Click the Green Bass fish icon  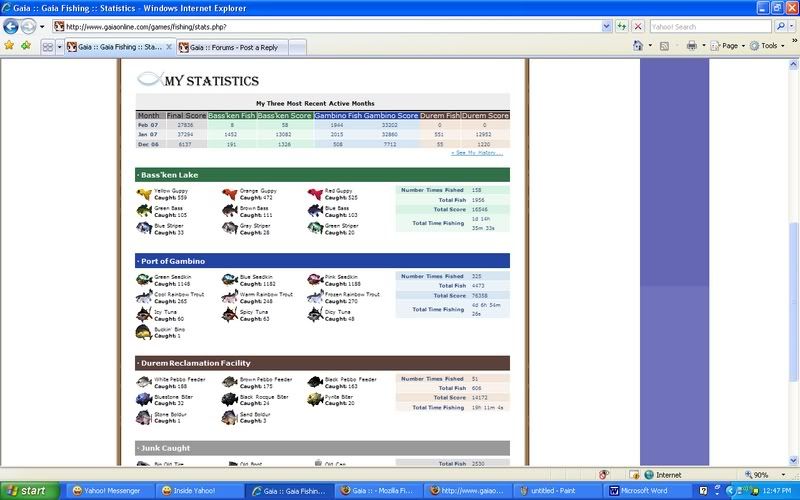point(144,211)
